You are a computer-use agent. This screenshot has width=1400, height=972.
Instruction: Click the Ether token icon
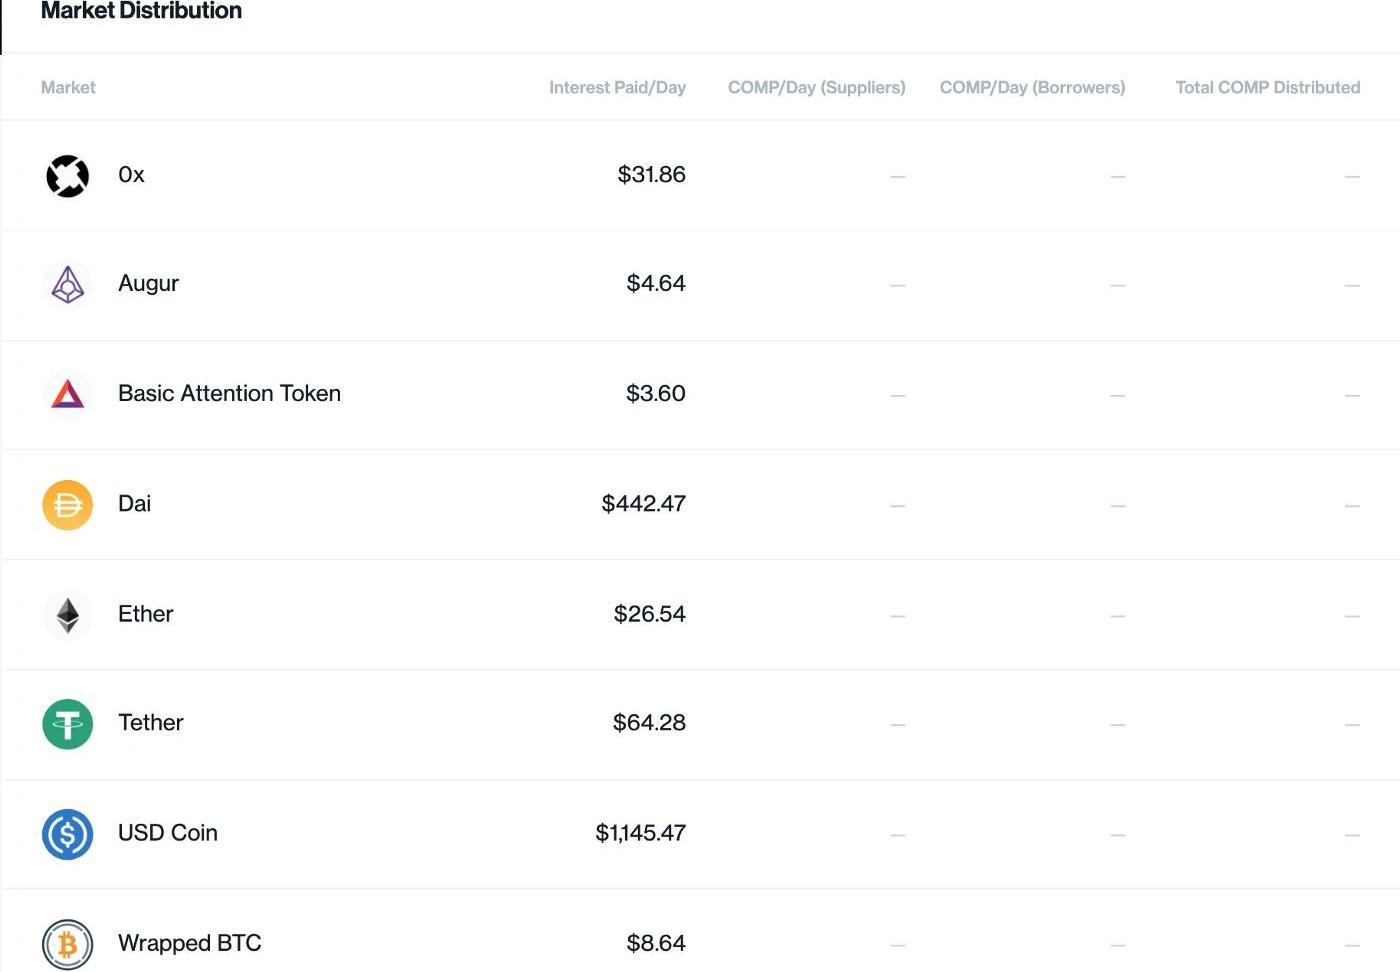[x=67, y=615]
